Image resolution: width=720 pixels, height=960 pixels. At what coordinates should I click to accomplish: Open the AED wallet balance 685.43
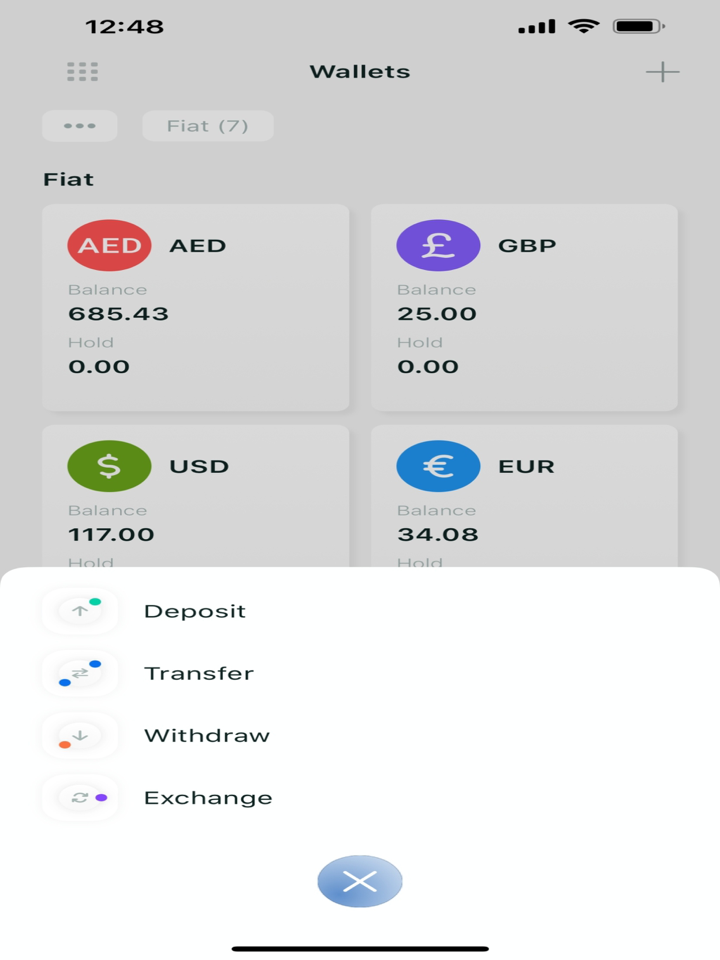point(118,314)
